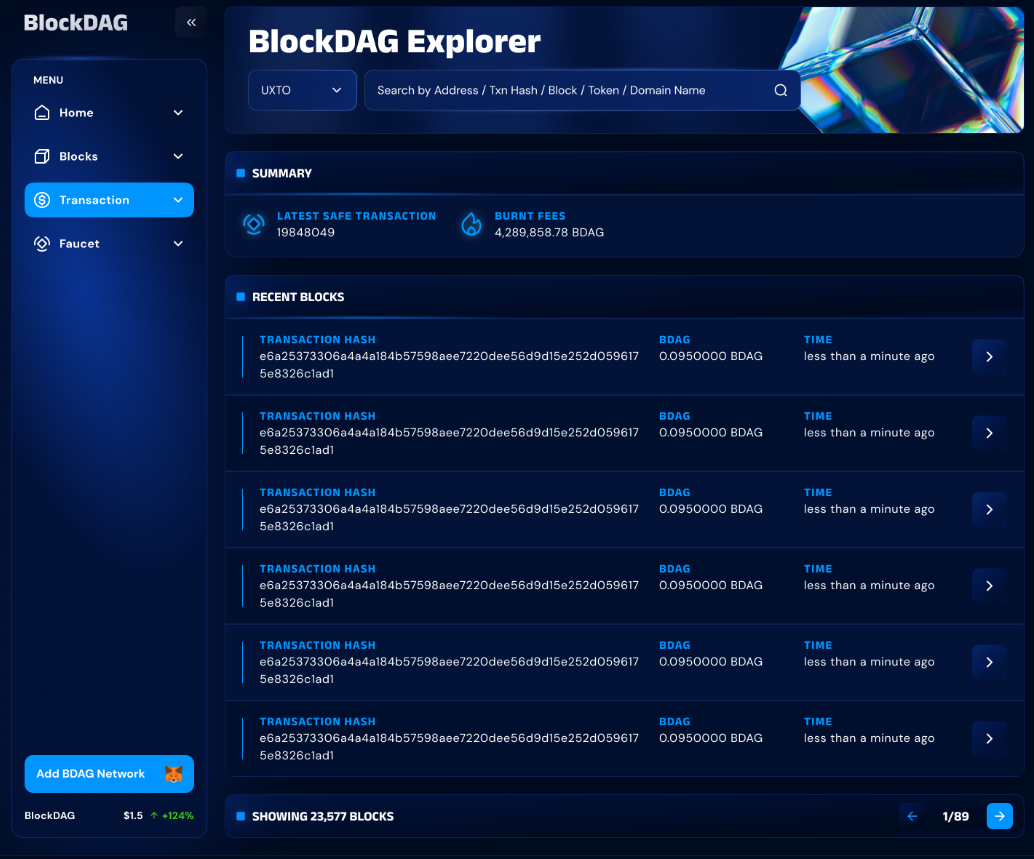Click first row transaction hash

(x=449, y=365)
